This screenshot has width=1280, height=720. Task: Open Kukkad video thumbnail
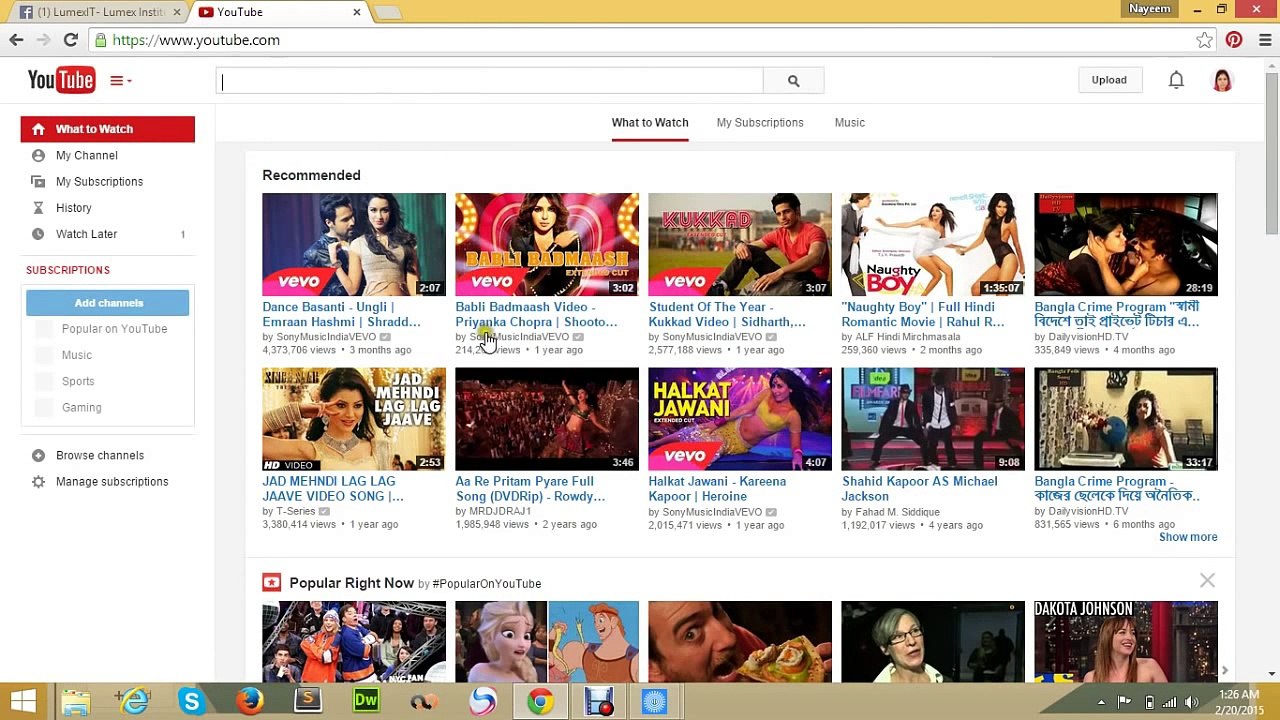pyautogui.click(x=740, y=244)
